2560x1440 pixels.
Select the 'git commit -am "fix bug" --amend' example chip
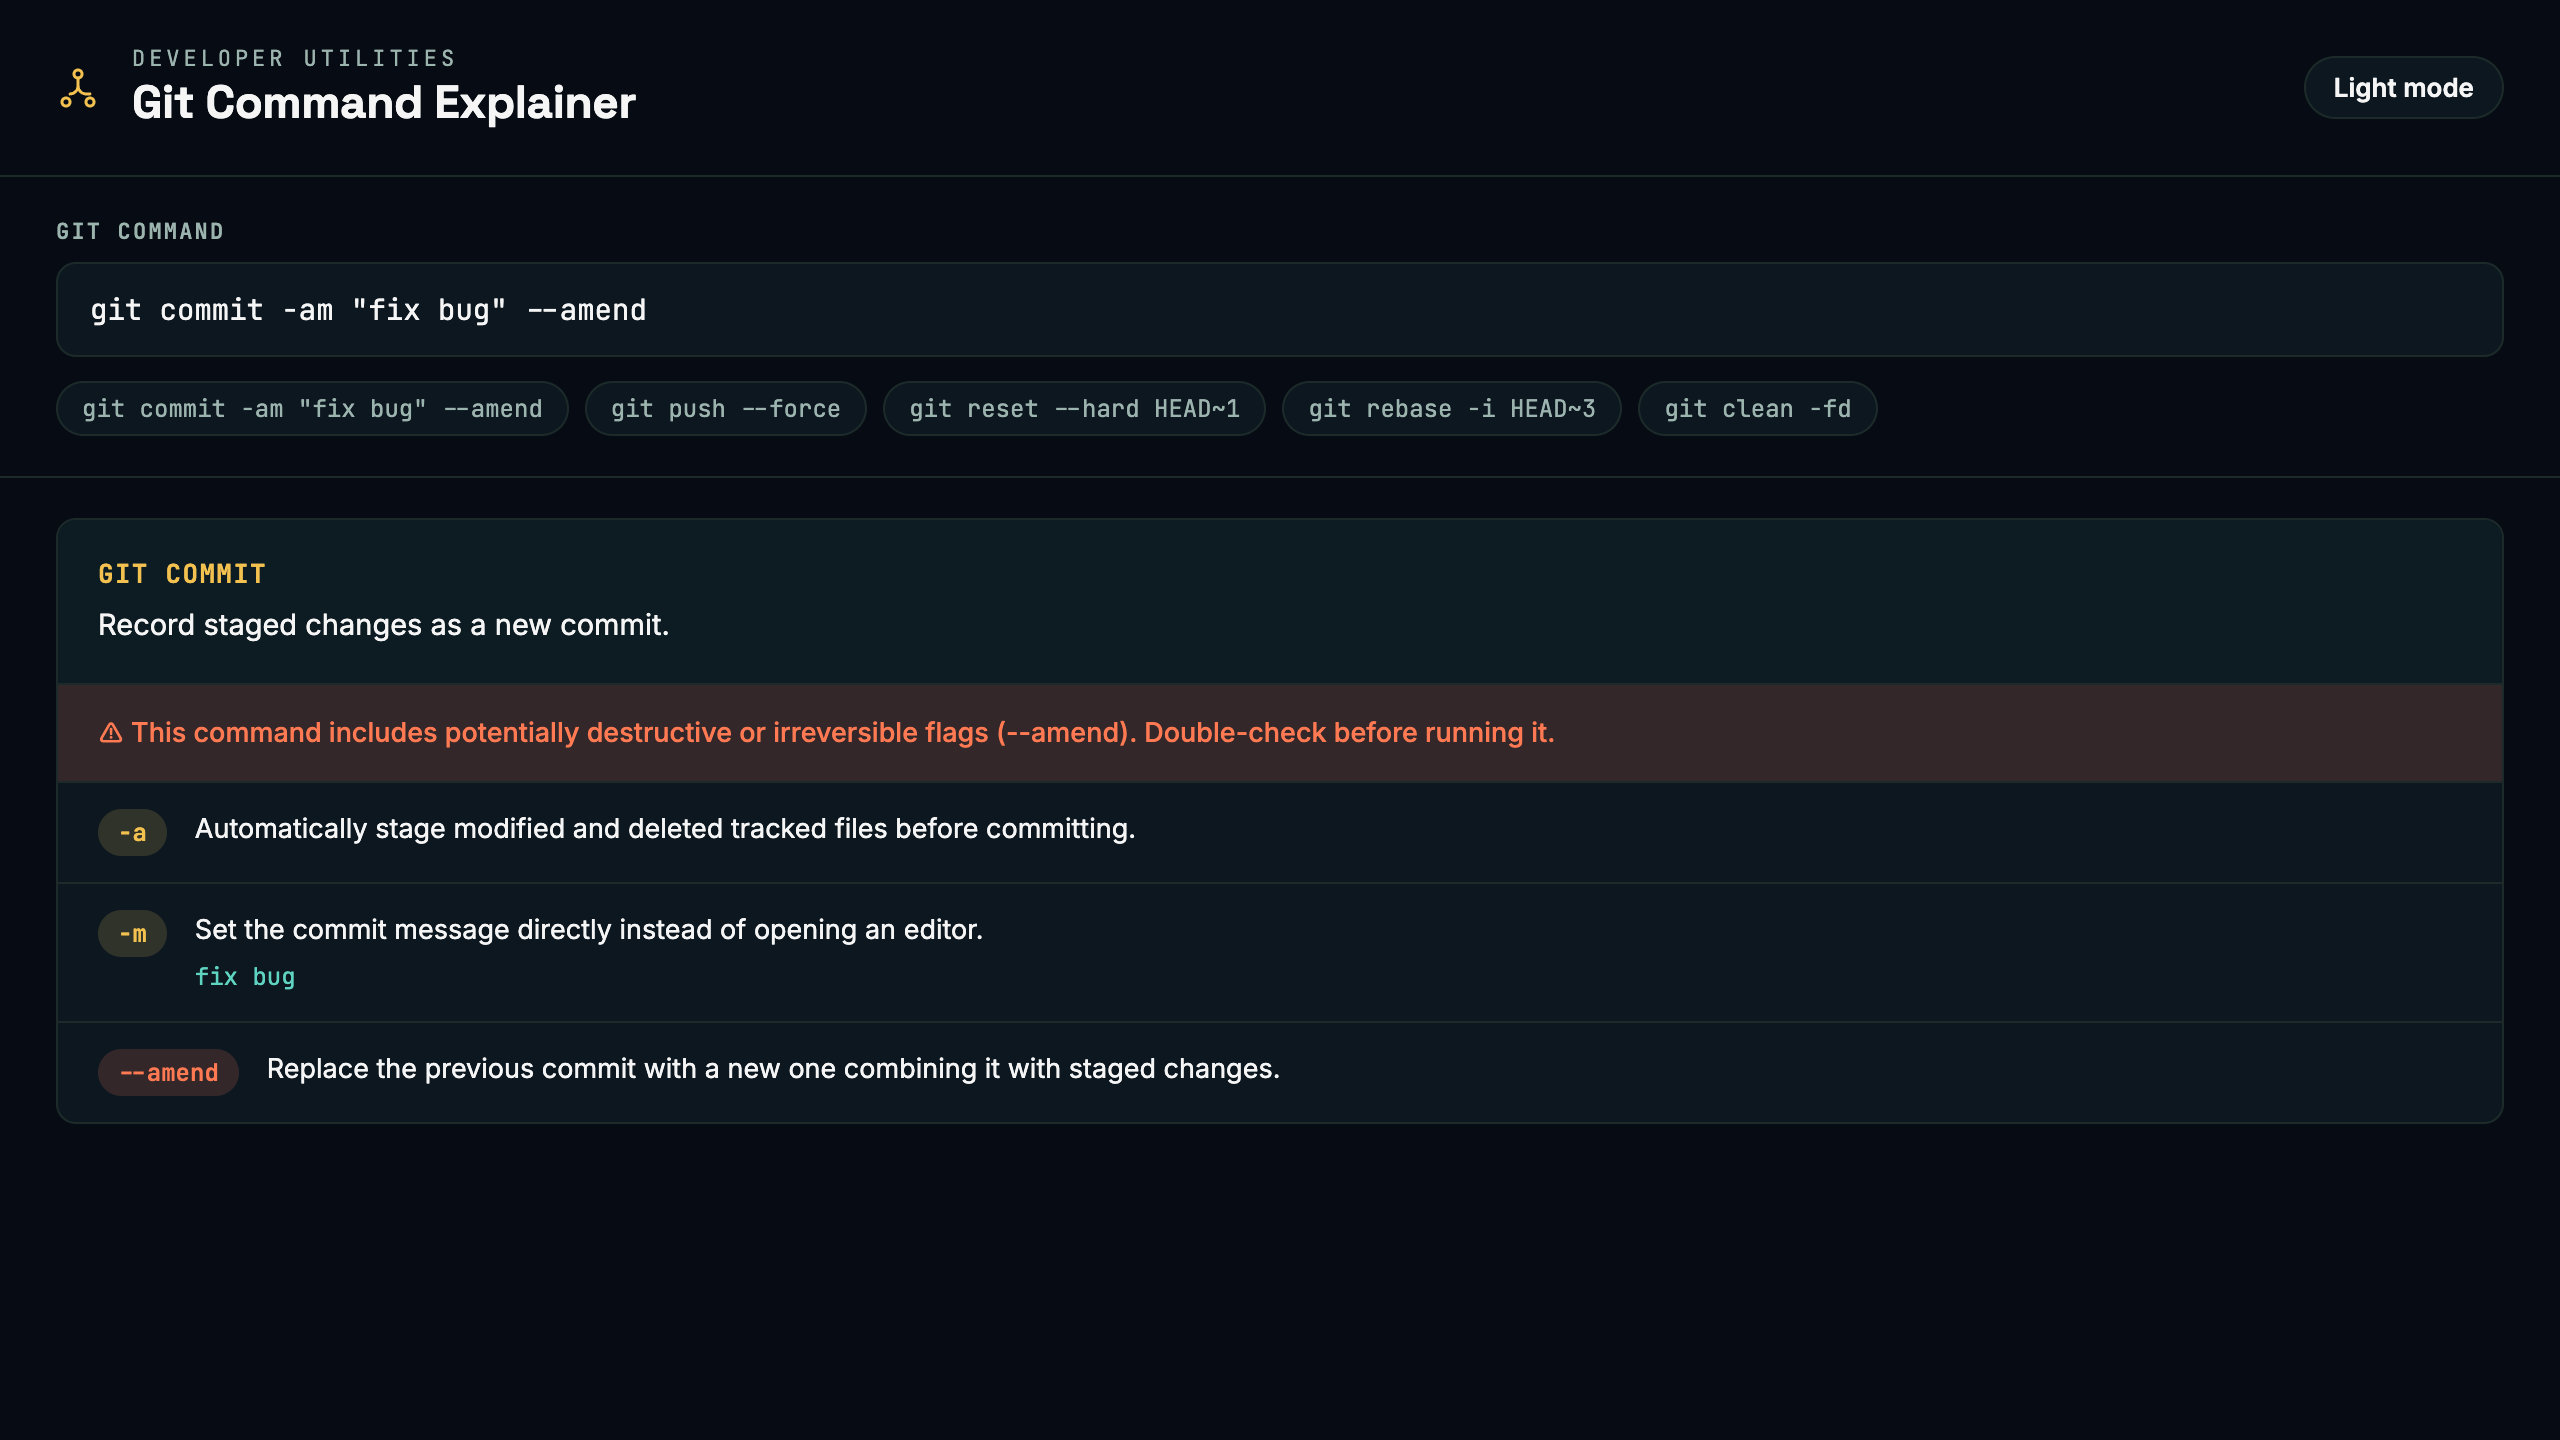pyautogui.click(x=312, y=409)
